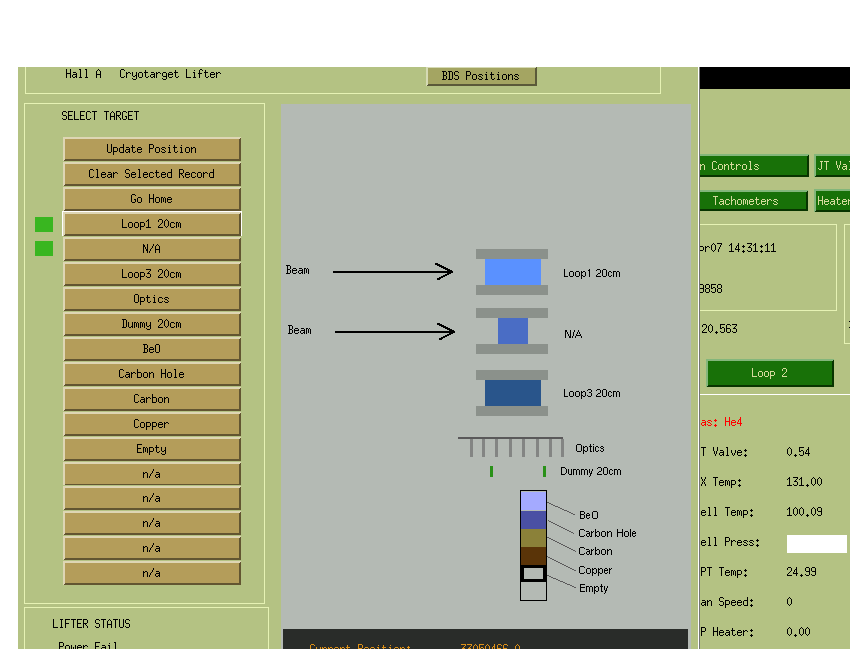Click the red He4 gas label
This screenshot has height=649, width=850.
click(x=733, y=422)
